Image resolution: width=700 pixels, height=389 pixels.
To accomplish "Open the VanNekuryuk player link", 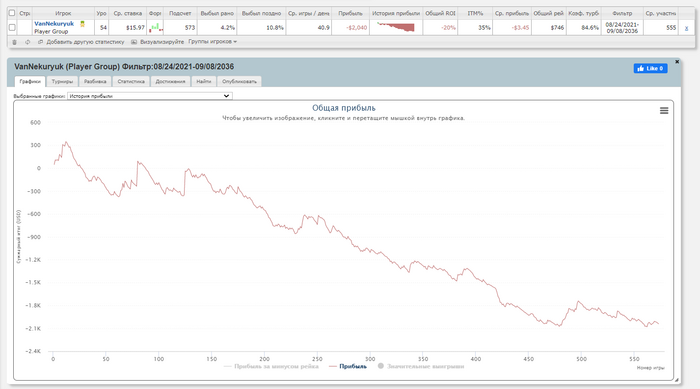I will (x=54, y=24).
